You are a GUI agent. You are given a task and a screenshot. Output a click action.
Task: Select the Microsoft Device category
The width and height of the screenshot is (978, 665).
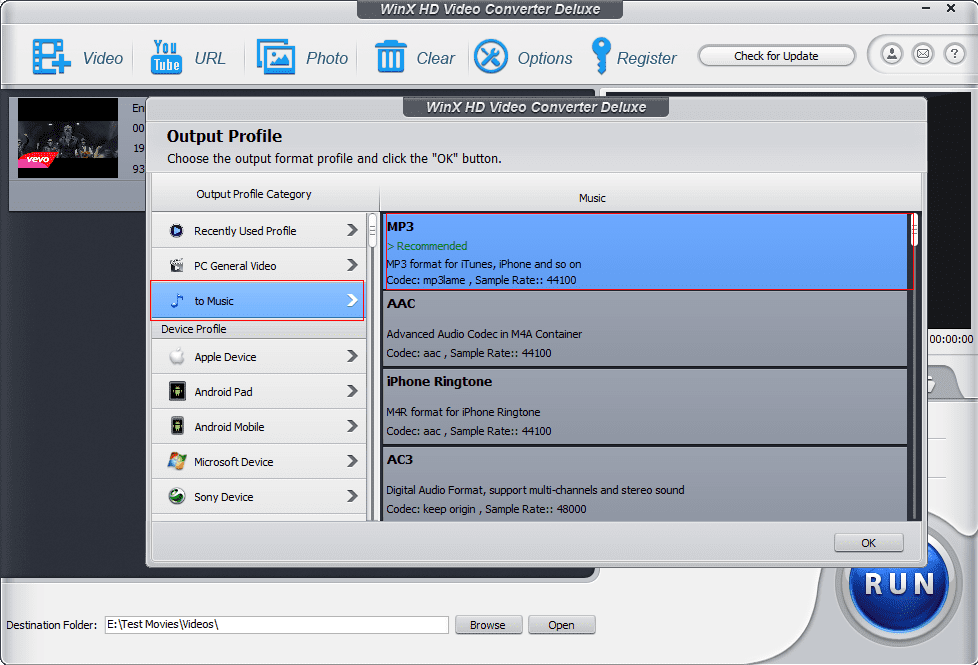click(259, 462)
